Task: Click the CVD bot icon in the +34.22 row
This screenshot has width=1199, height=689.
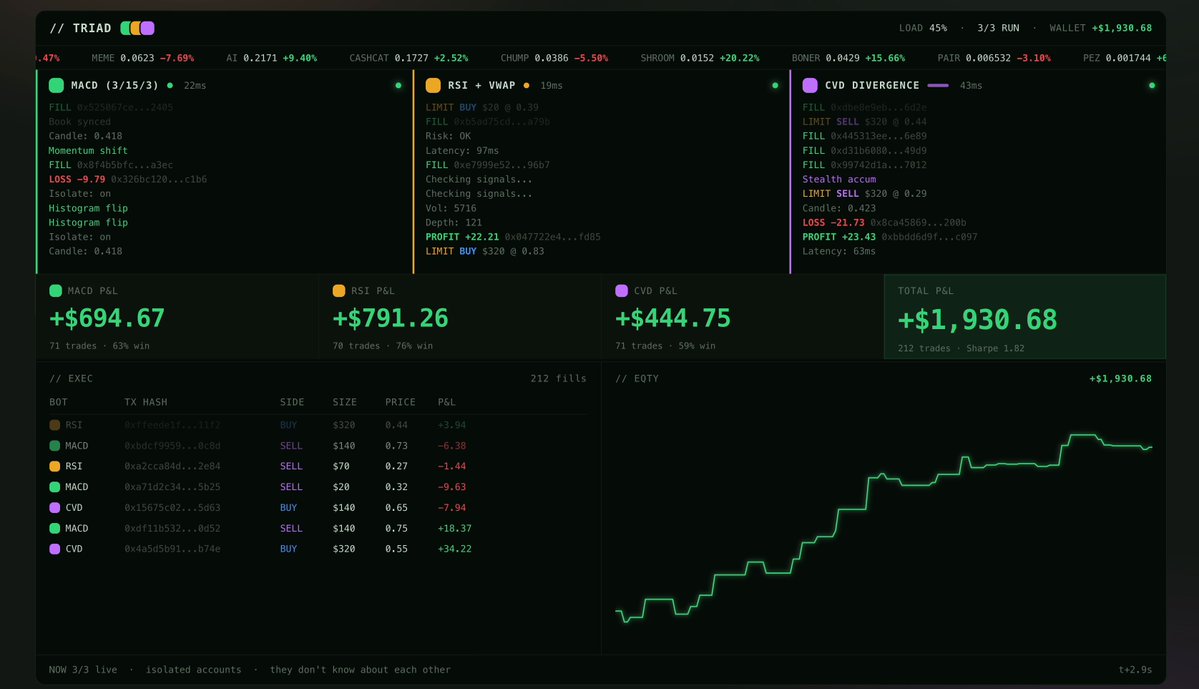Action: (x=54, y=549)
